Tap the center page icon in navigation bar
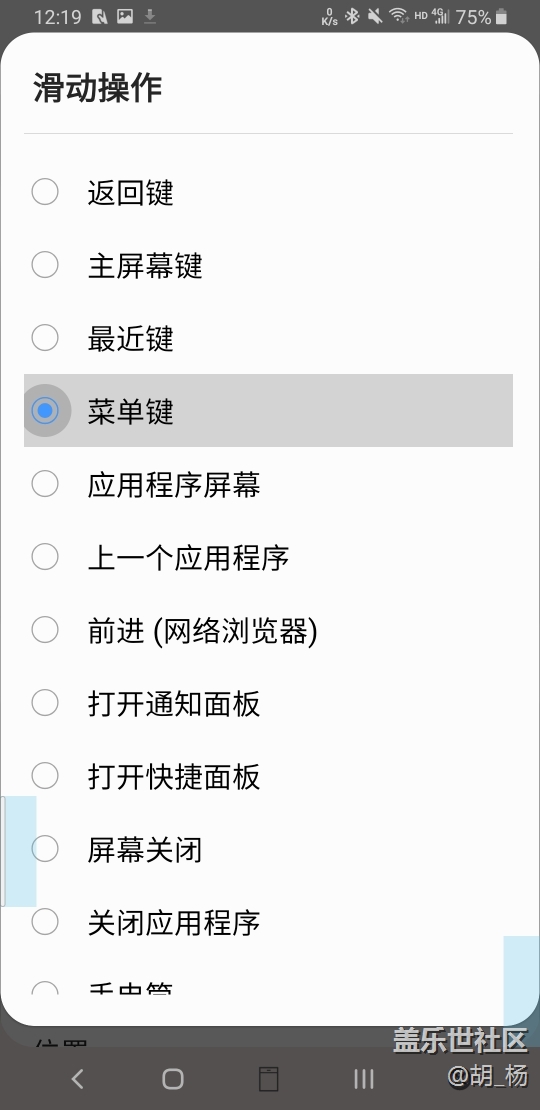This screenshot has width=540, height=1110. click(268, 1079)
